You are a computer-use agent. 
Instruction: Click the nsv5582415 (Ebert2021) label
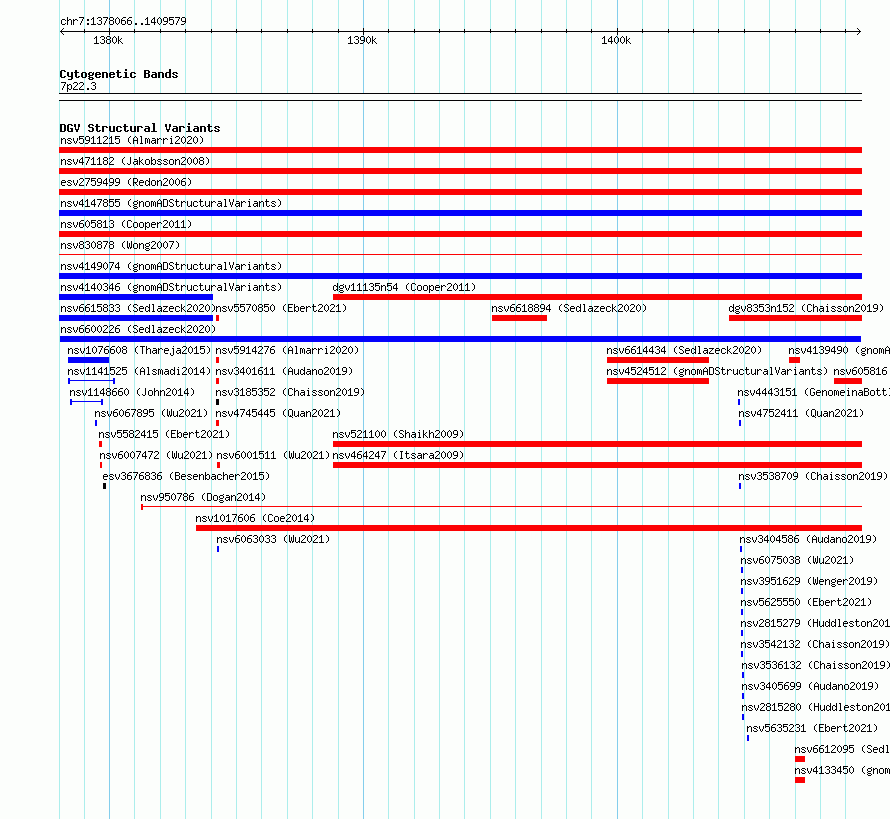(164, 434)
